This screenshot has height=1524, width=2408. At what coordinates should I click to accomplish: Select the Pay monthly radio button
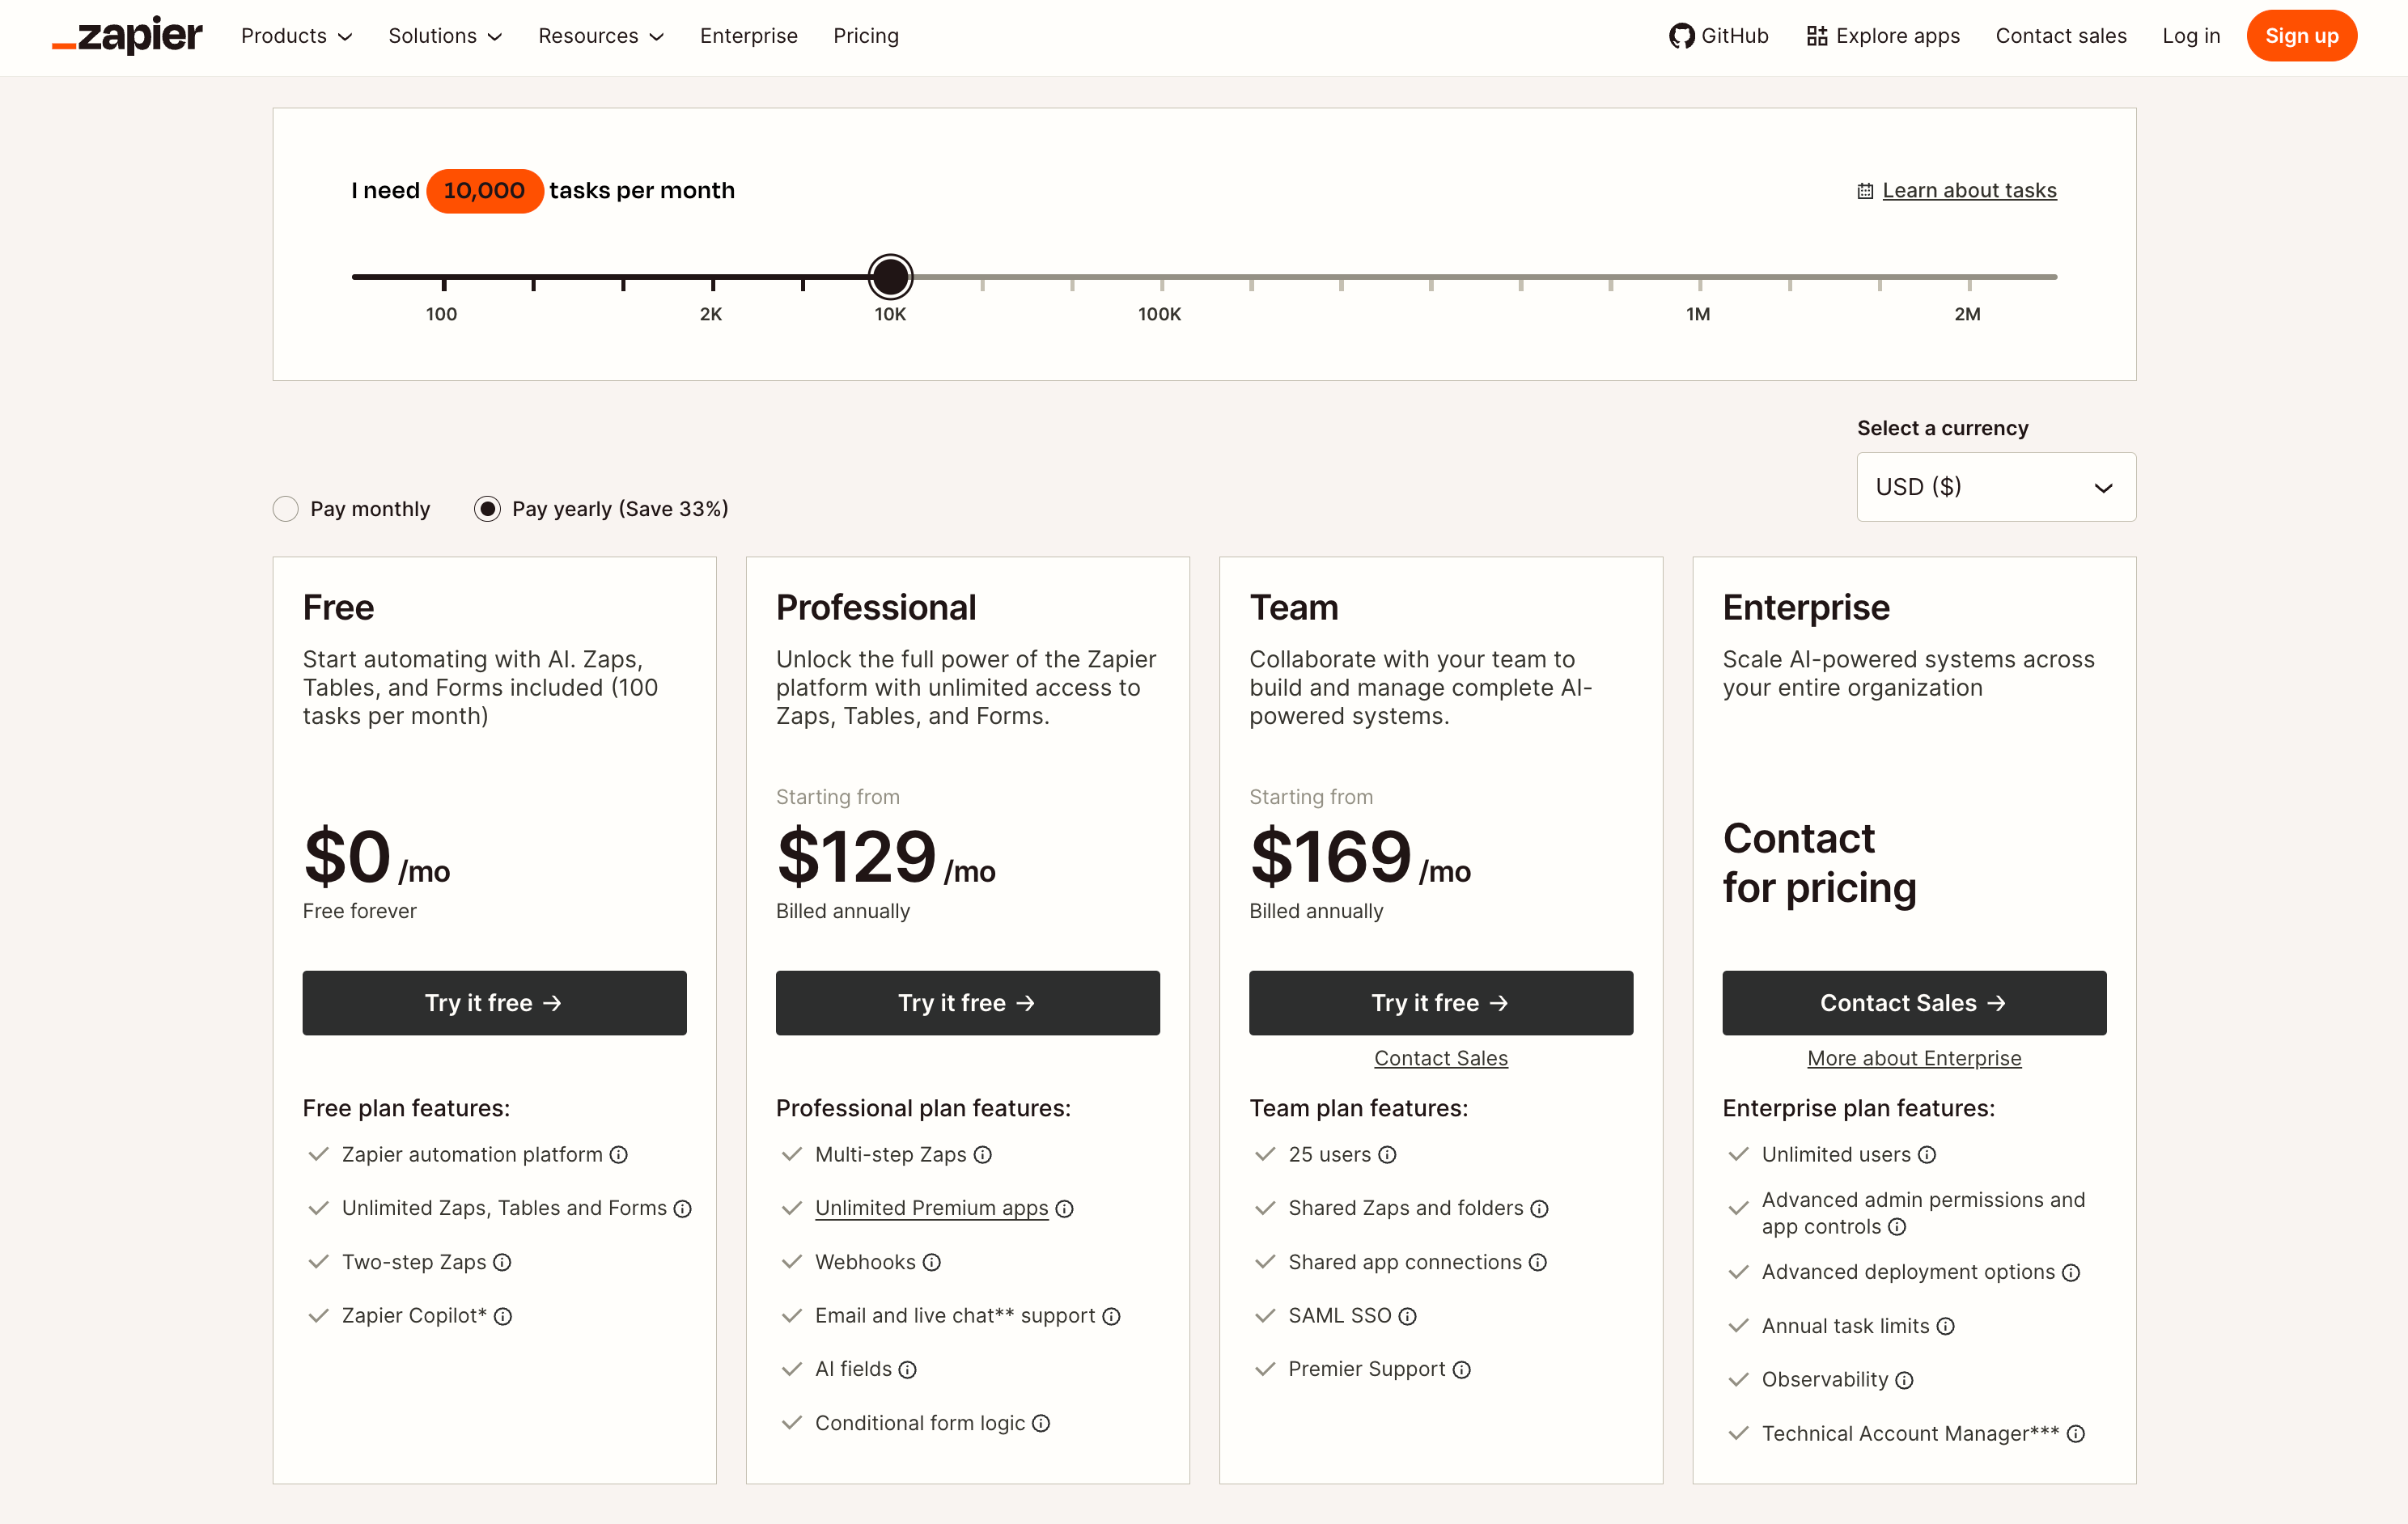point(286,509)
